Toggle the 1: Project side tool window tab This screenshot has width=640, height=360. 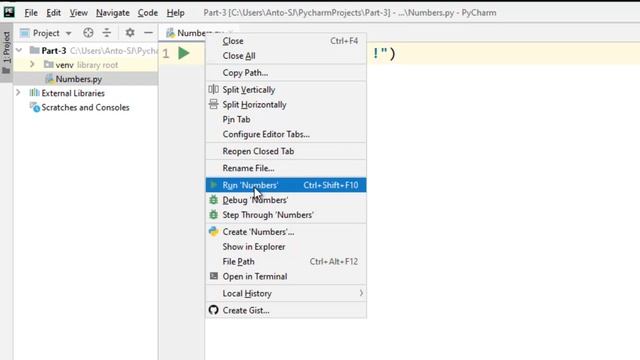7,52
